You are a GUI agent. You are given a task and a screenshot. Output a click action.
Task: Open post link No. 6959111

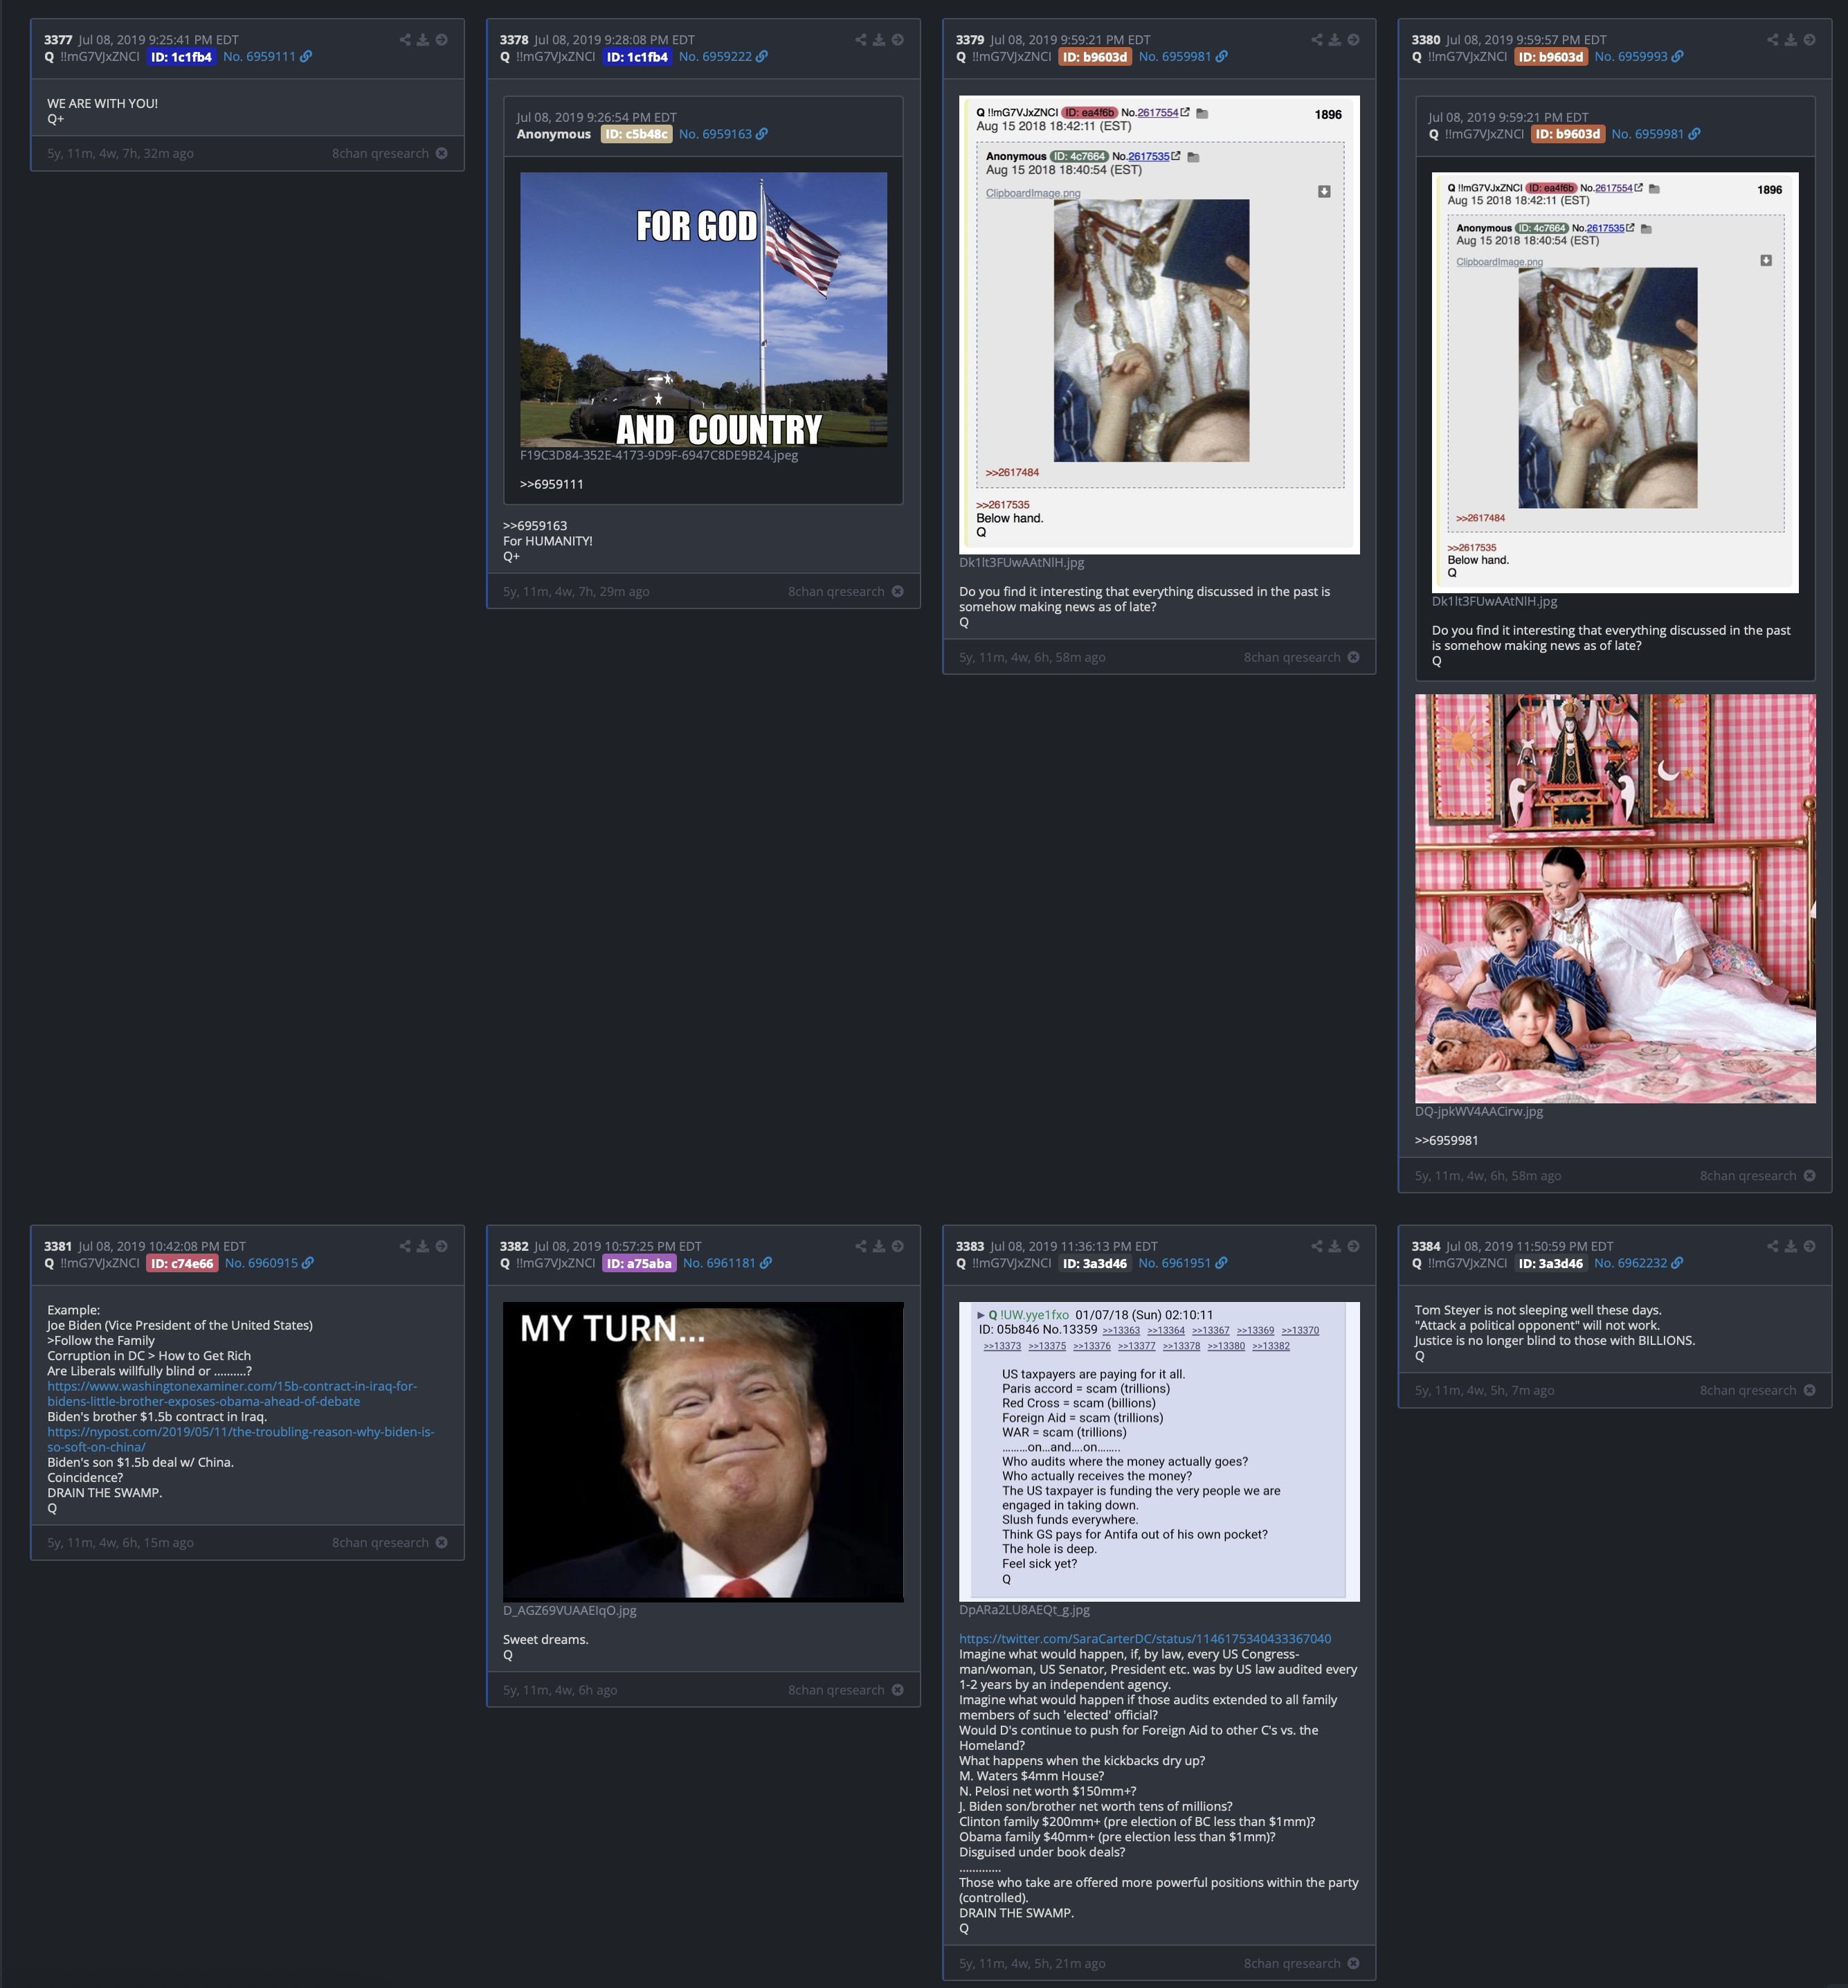[x=267, y=57]
